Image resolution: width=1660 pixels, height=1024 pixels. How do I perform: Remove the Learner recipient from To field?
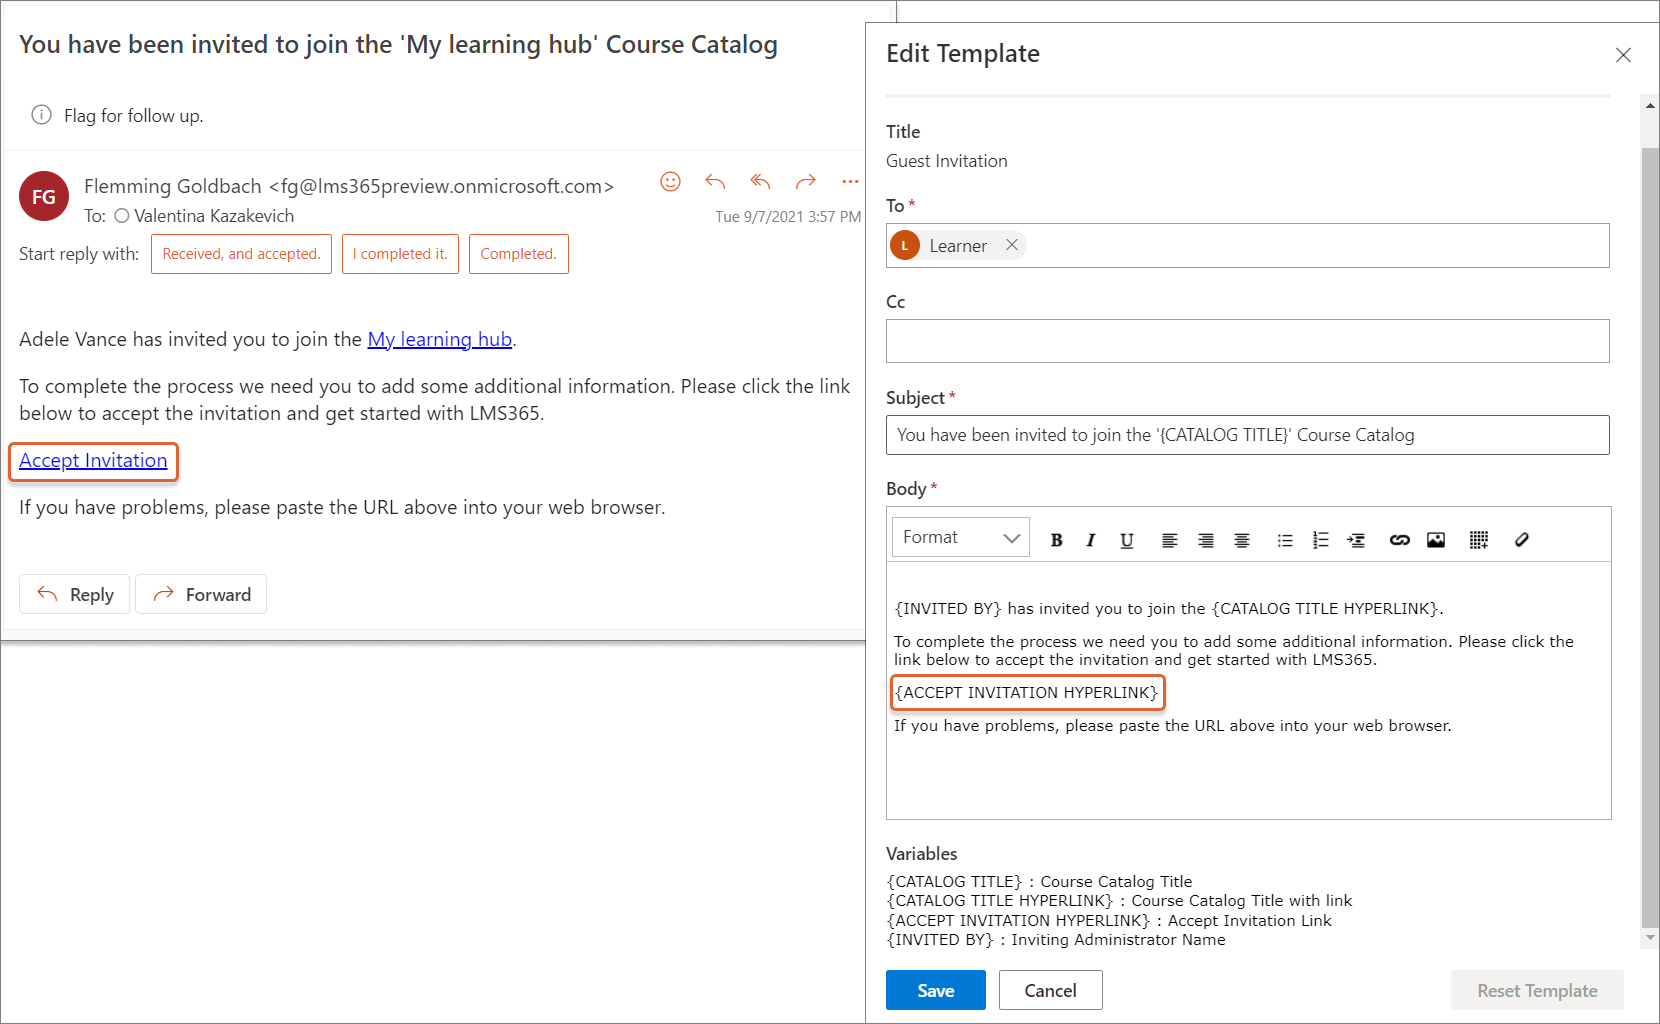[1012, 245]
